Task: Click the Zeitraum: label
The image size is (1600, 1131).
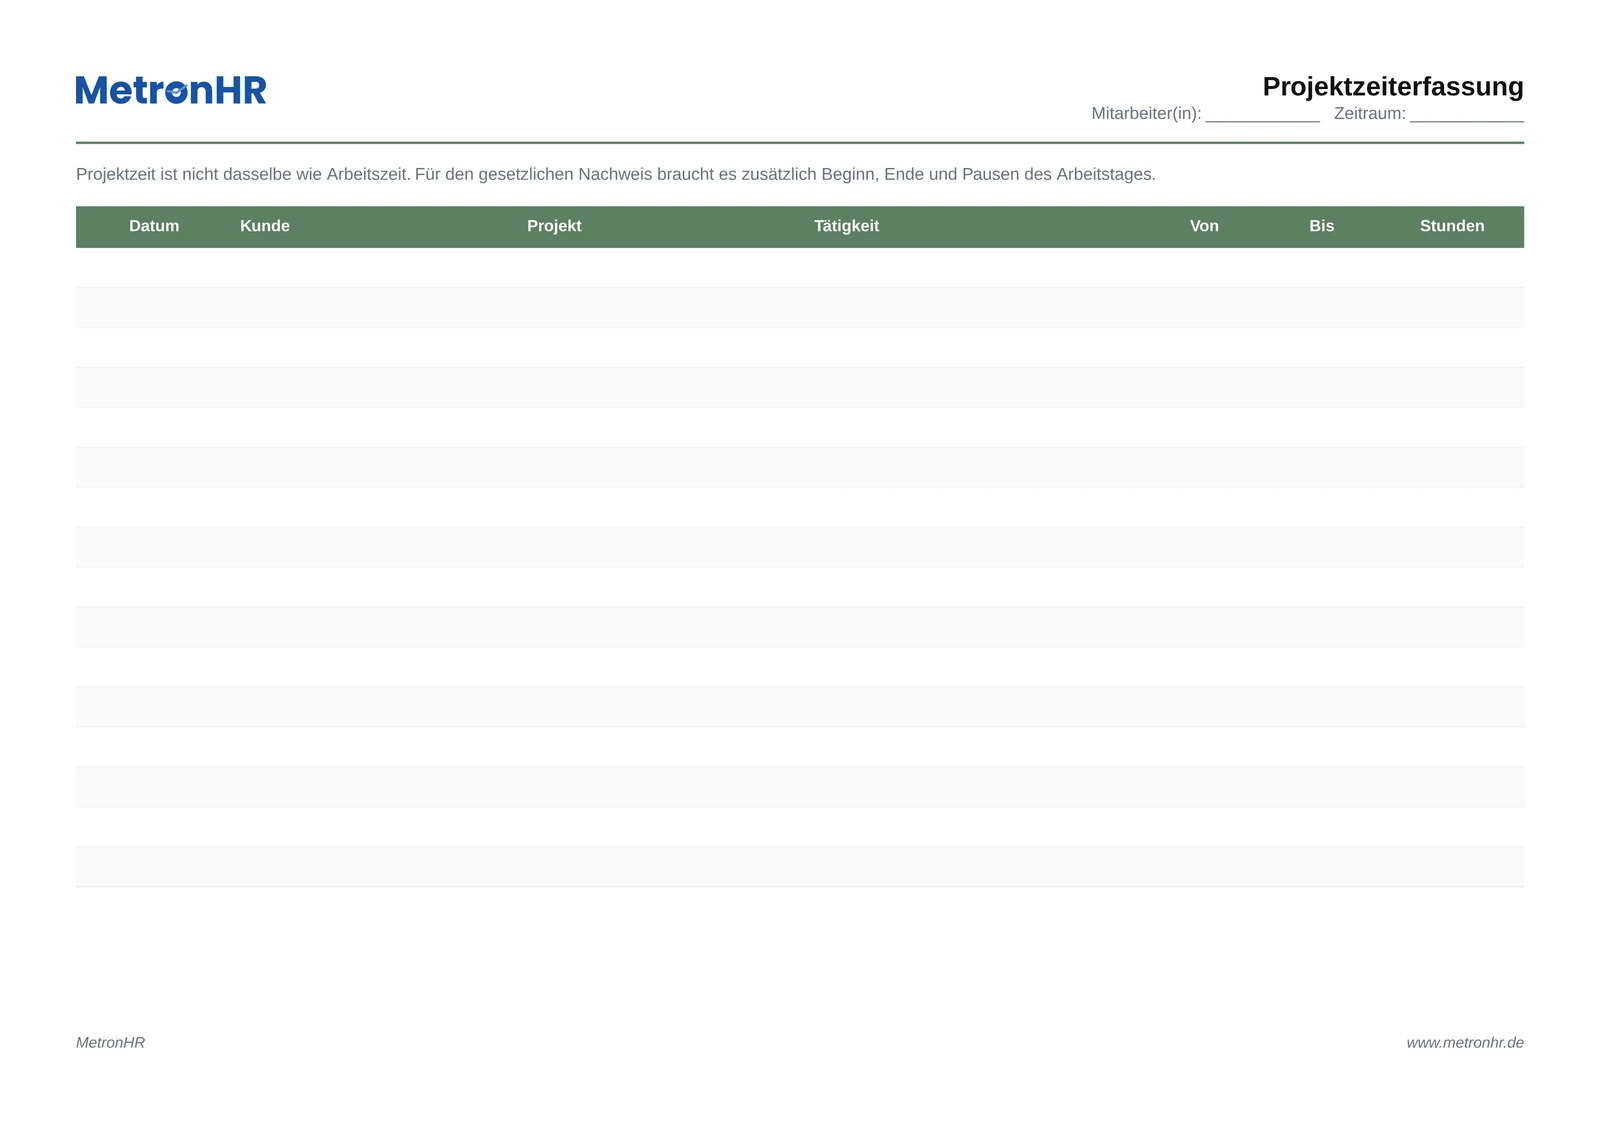Action: 1369,114
